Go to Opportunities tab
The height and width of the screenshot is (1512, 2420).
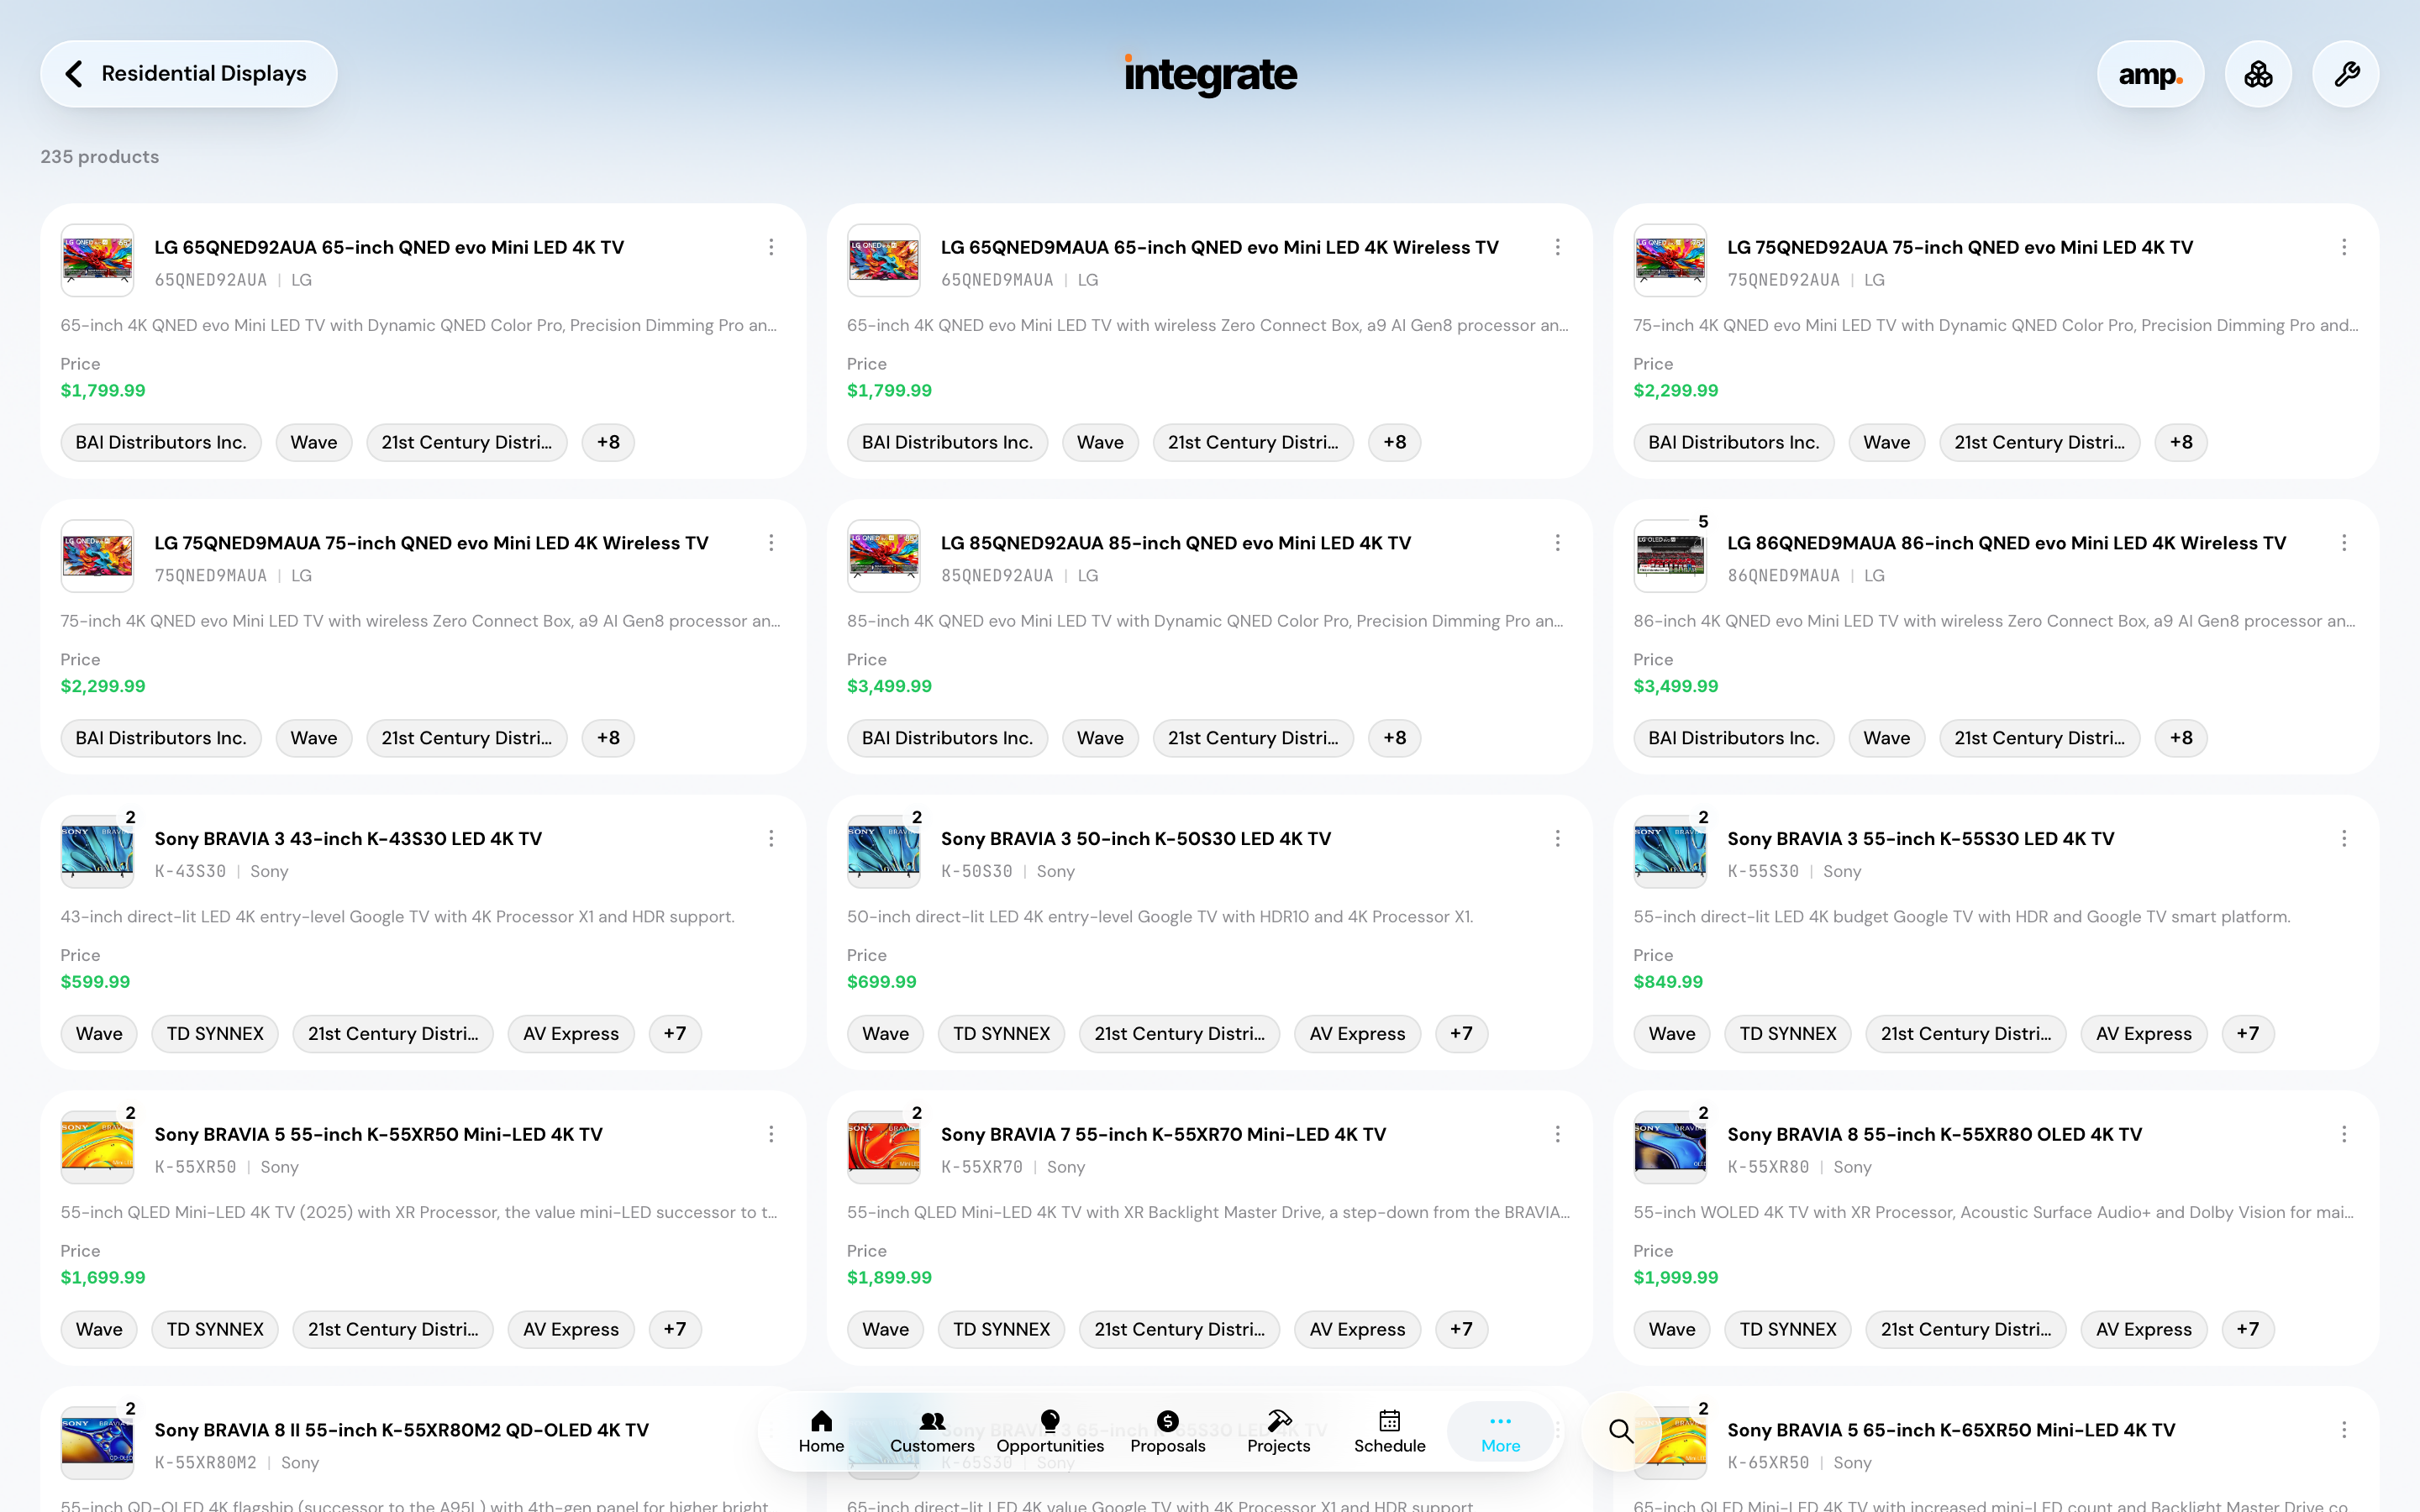pyautogui.click(x=1050, y=1432)
